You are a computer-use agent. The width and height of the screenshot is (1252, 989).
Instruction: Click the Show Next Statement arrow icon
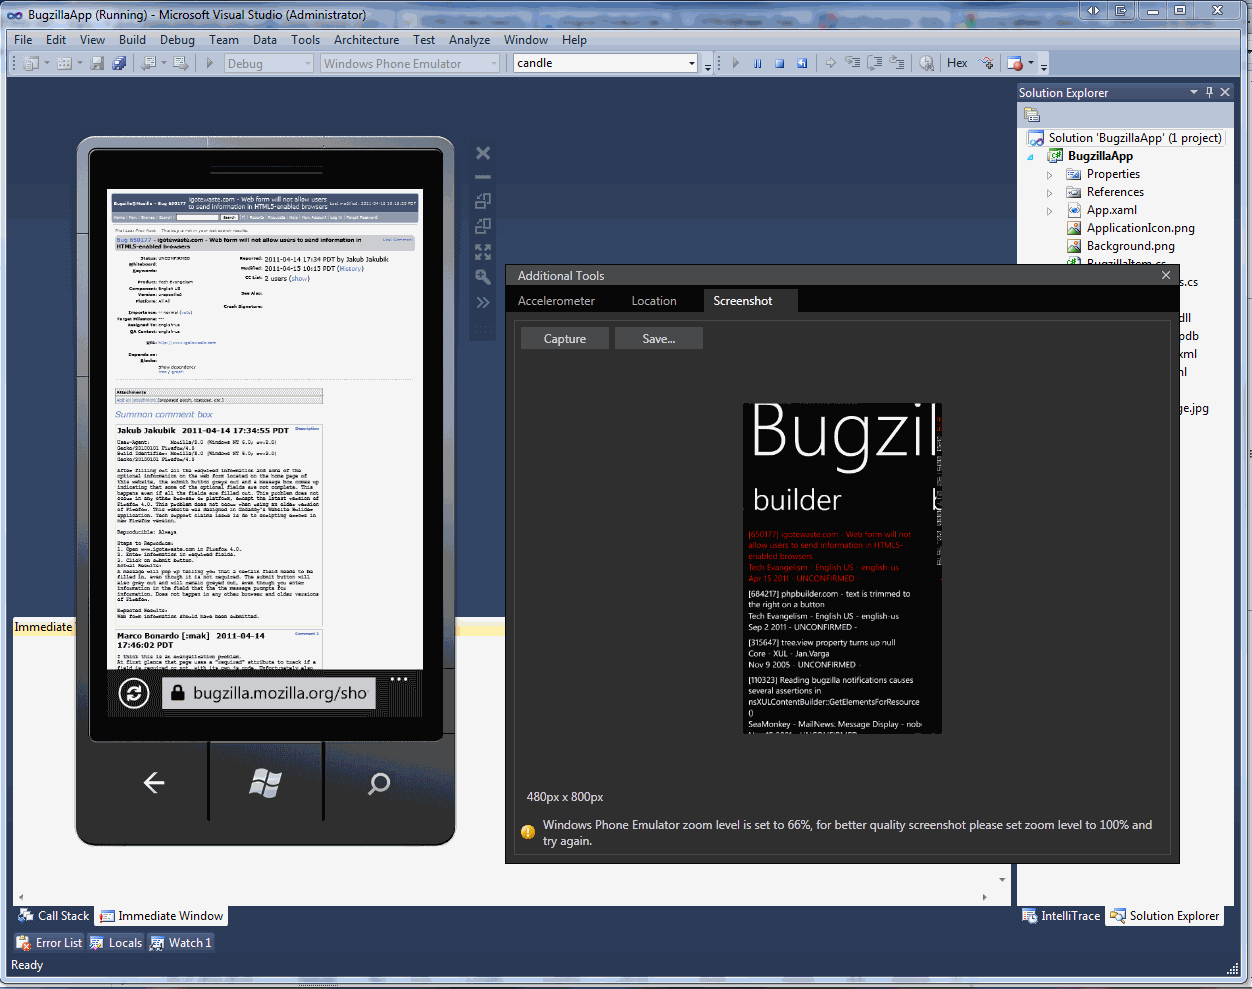(x=831, y=63)
